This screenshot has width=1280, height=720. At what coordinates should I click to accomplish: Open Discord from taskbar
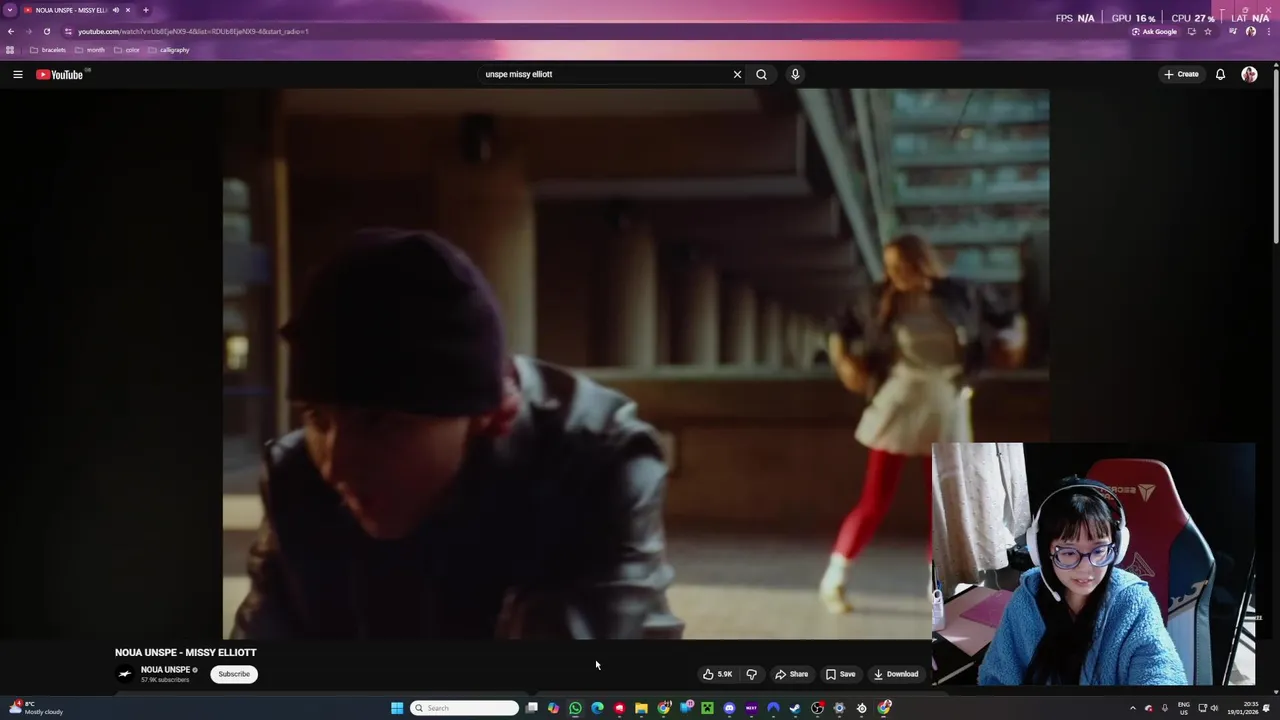(x=729, y=708)
